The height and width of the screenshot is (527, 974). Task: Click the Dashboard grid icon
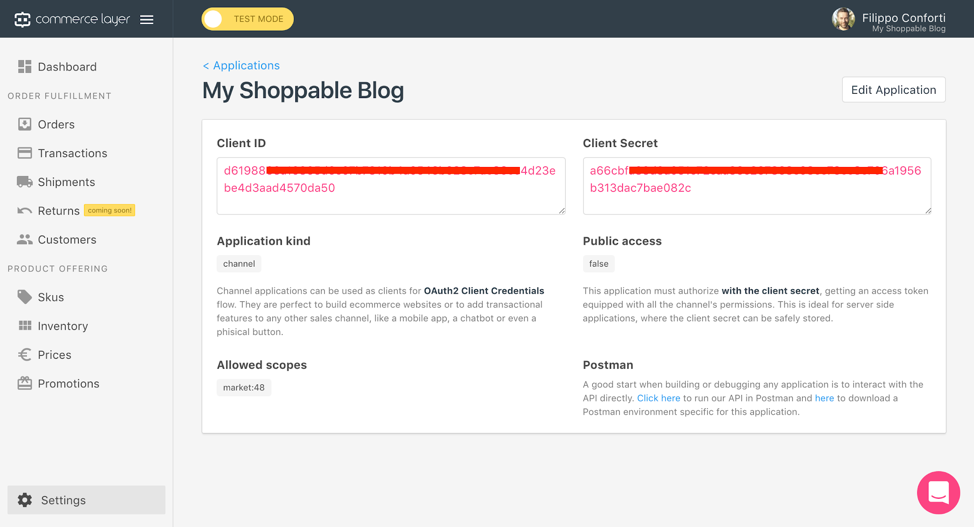[x=25, y=66]
